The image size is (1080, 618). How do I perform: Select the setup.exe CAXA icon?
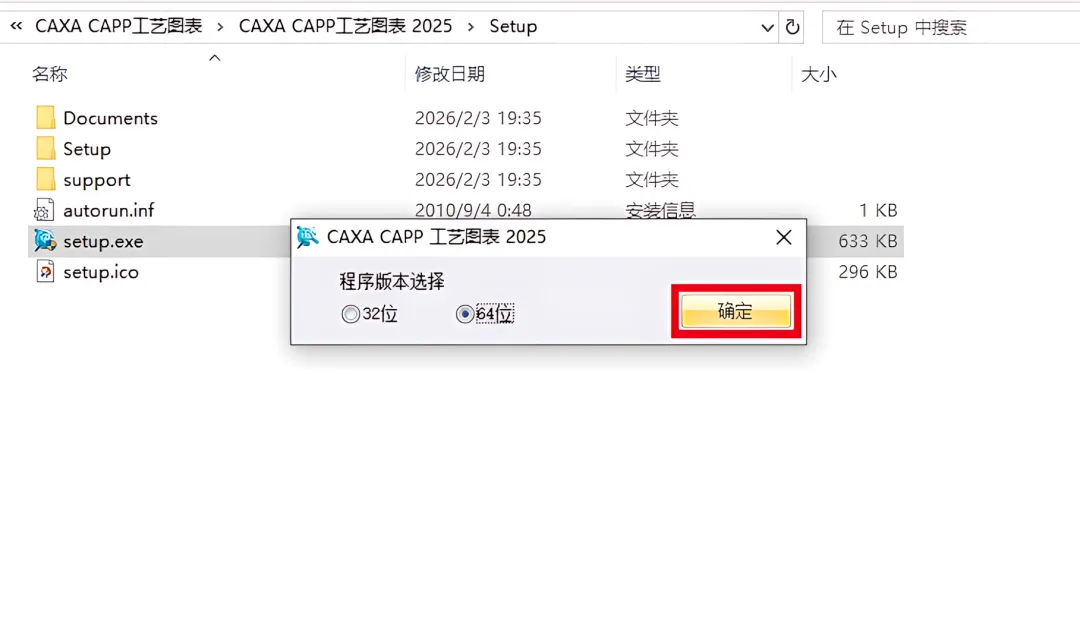pos(45,240)
